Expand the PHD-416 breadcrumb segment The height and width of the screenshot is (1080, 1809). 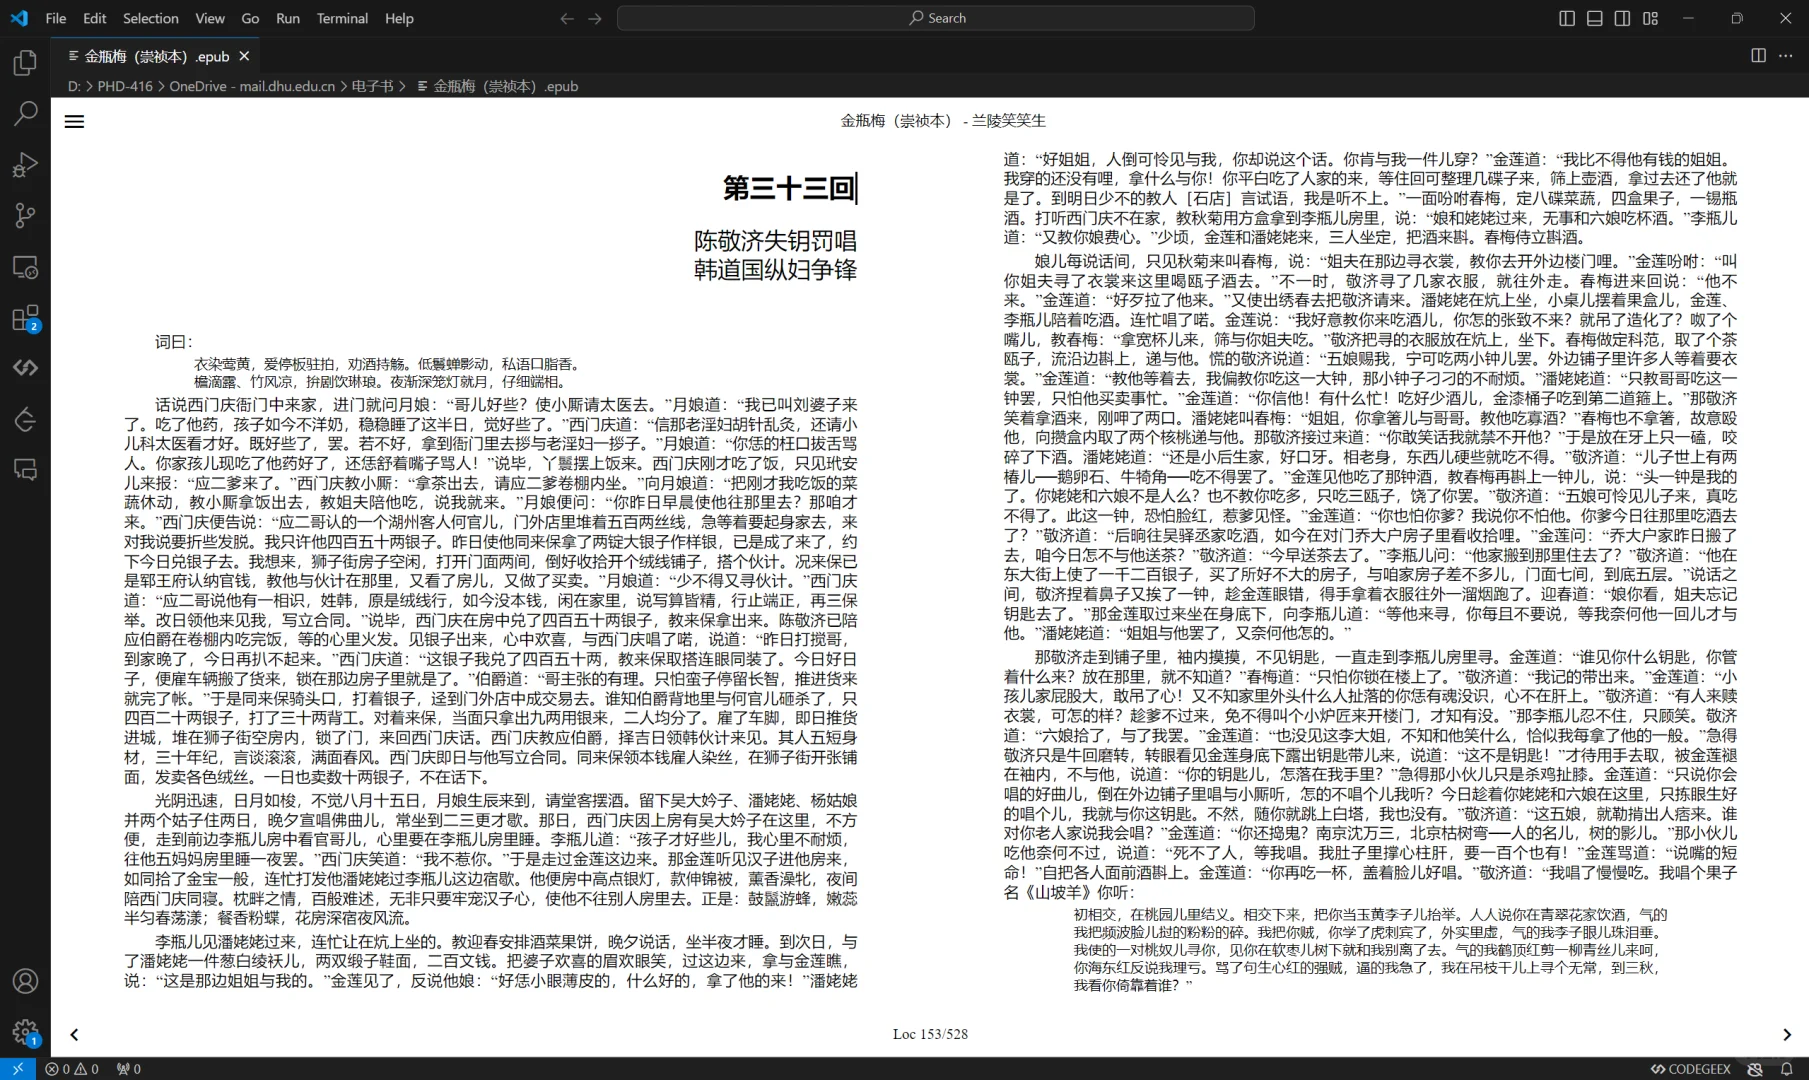[x=125, y=86]
